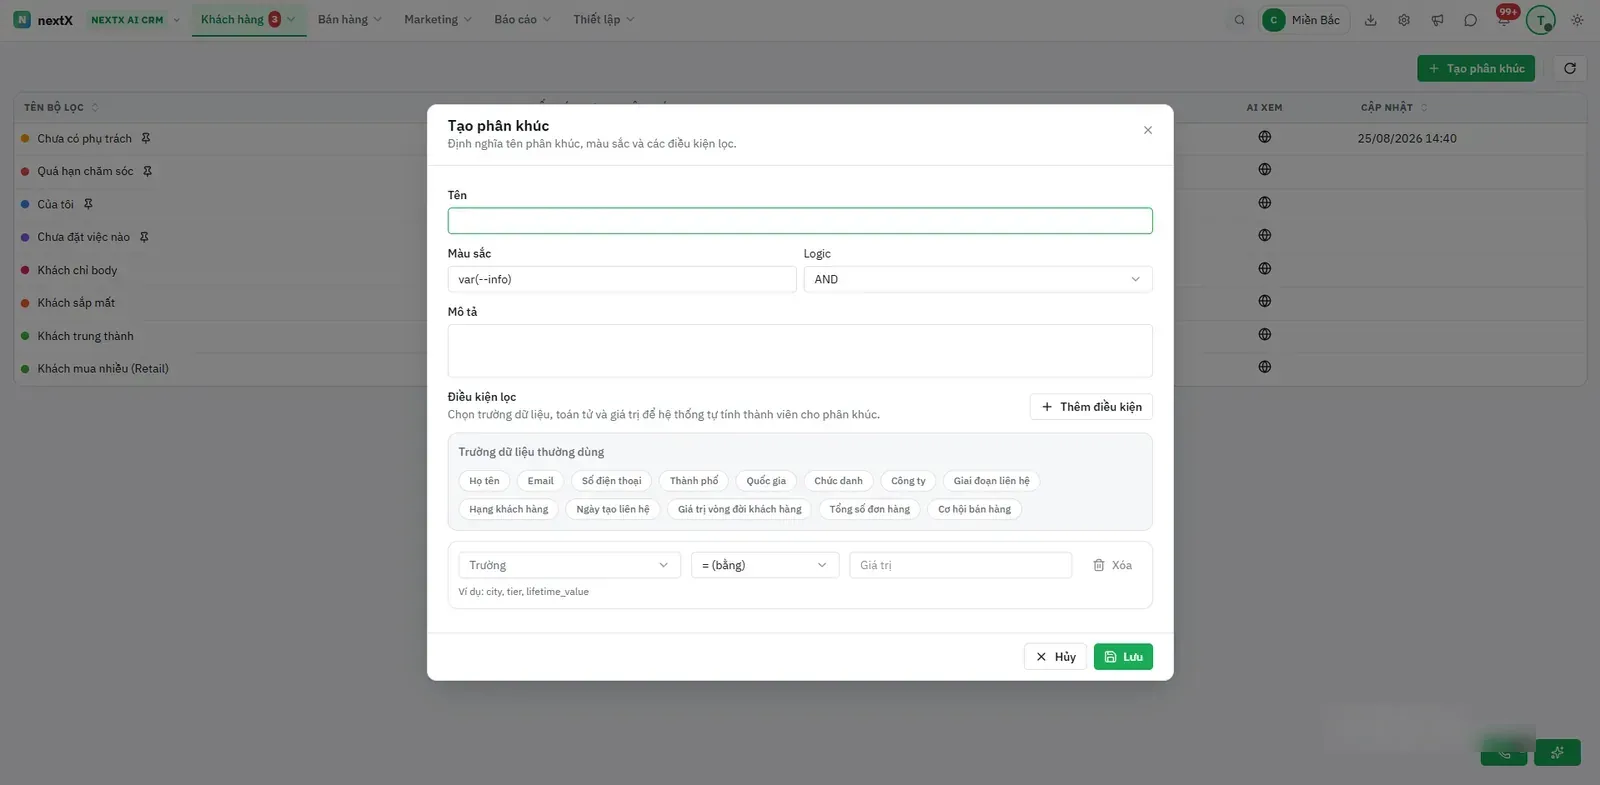The height and width of the screenshot is (785, 1600).
Task: Open the Thiết lập menu
Action: (604, 19)
